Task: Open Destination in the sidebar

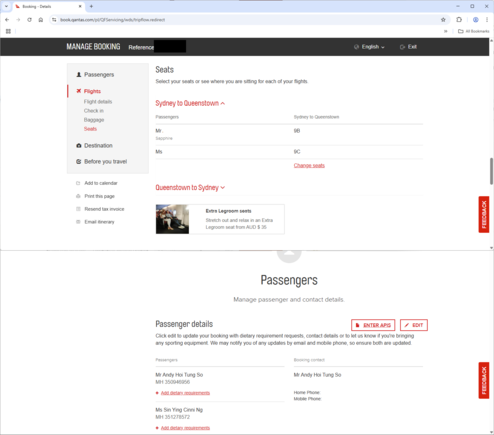Action: (x=94, y=146)
